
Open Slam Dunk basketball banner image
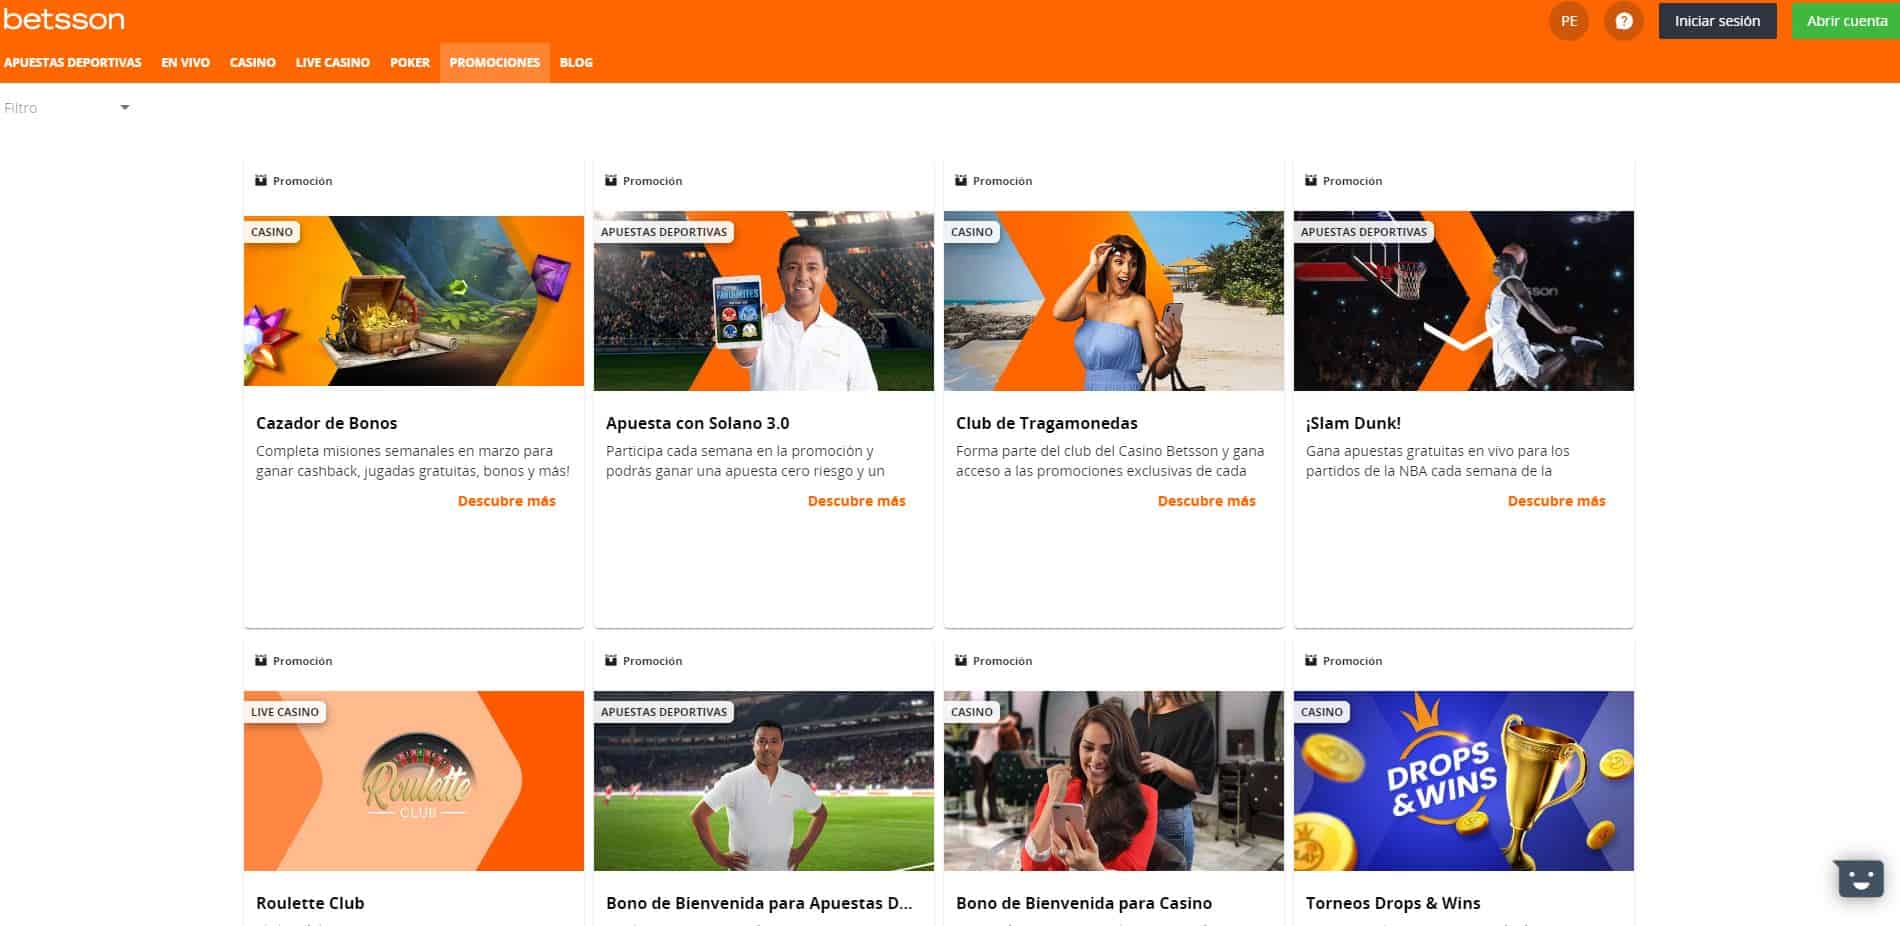point(1464,301)
